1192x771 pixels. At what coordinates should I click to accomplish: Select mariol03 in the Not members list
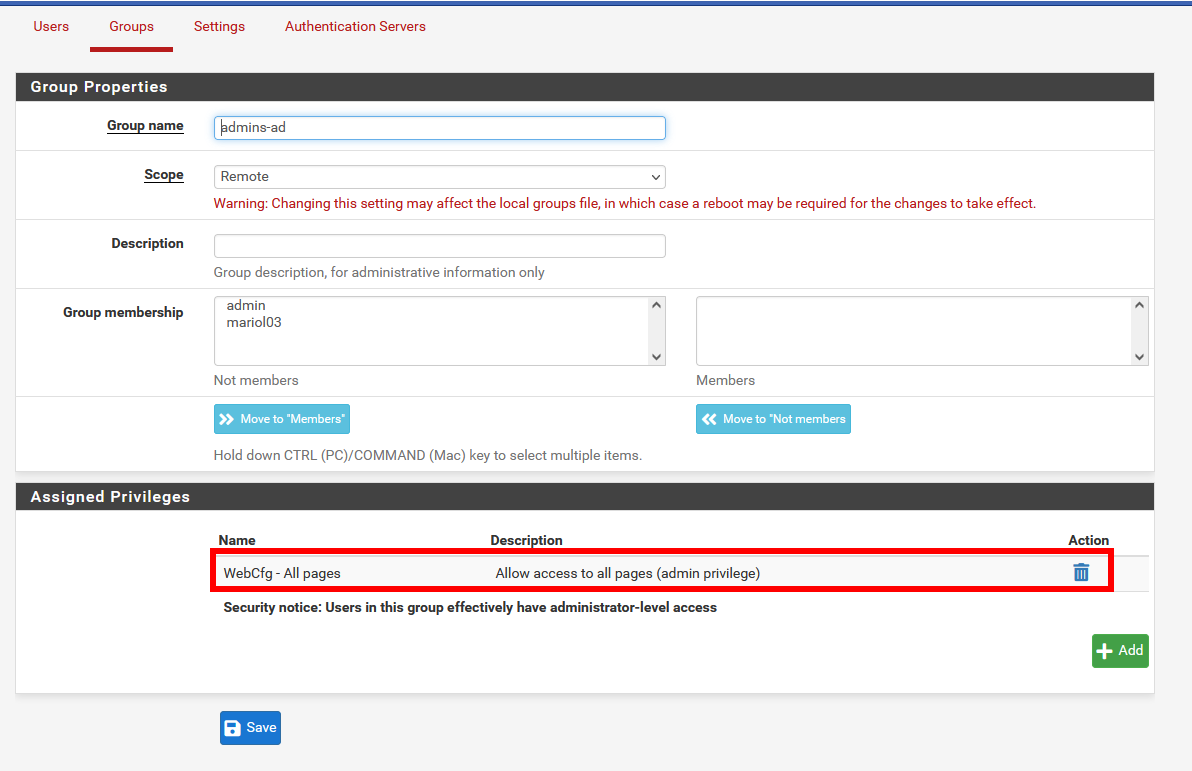click(254, 323)
